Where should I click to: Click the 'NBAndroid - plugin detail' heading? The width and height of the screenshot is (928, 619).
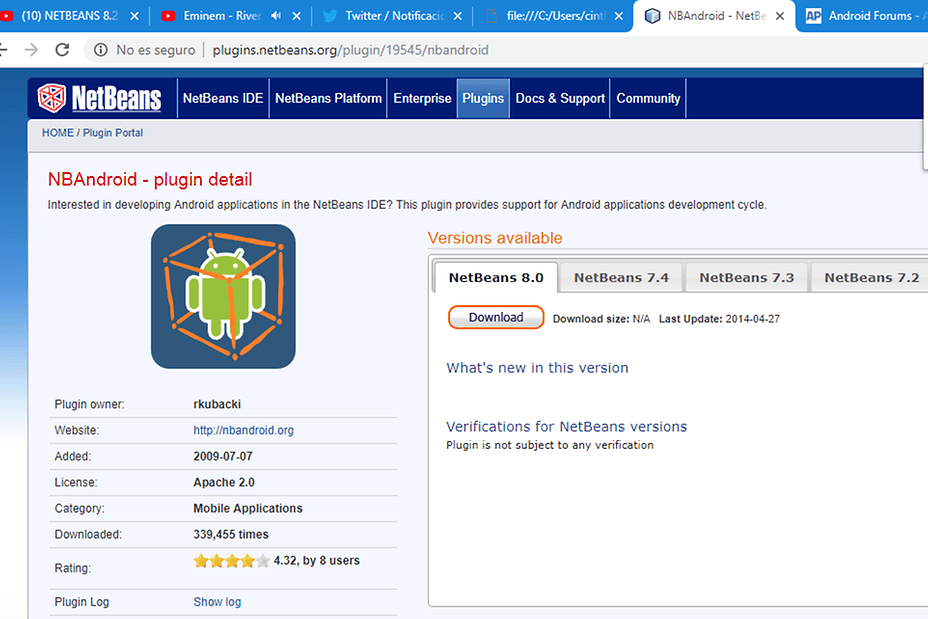150,179
